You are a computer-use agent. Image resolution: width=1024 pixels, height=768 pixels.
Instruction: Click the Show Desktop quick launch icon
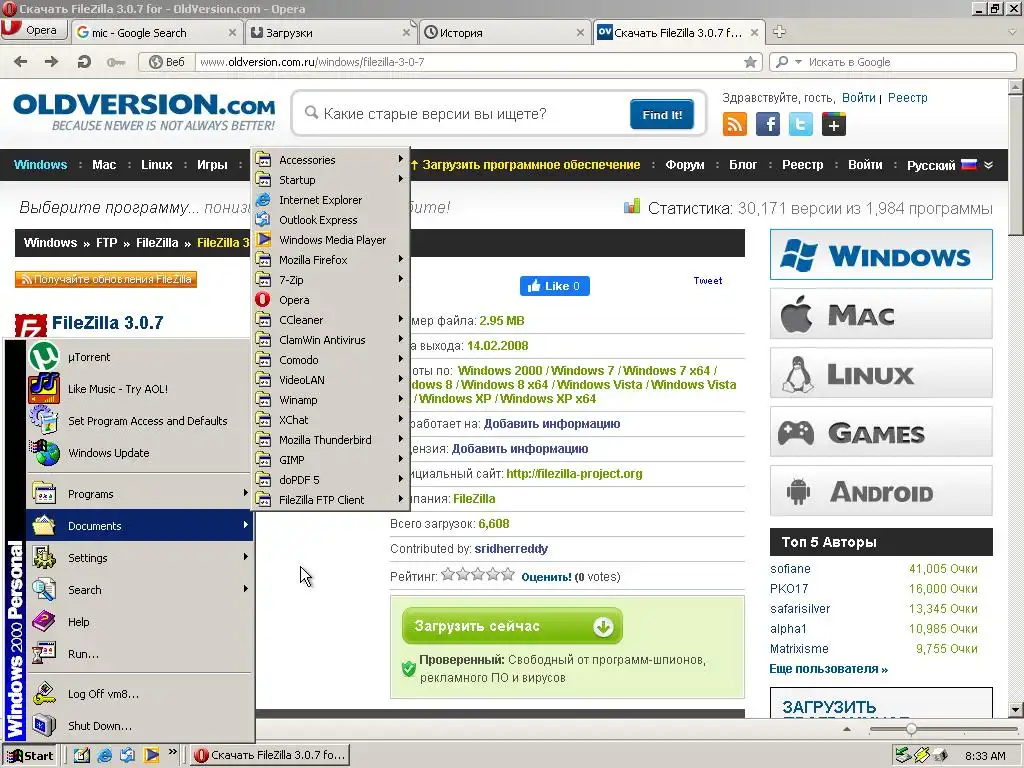(x=81, y=755)
